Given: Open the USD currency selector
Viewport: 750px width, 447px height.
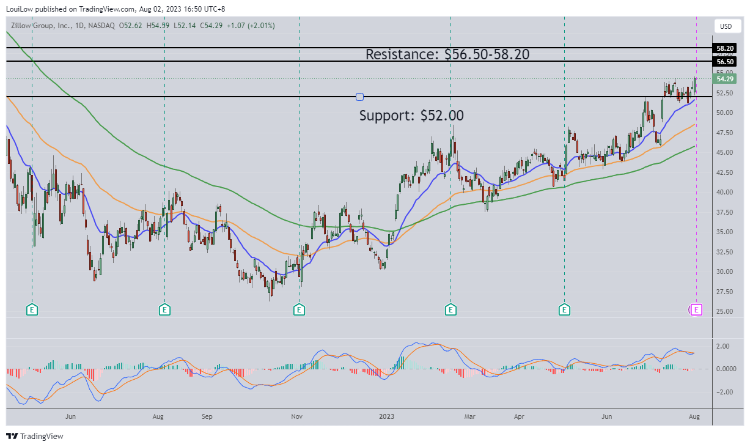Looking at the screenshot, I should [x=726, y=26].
